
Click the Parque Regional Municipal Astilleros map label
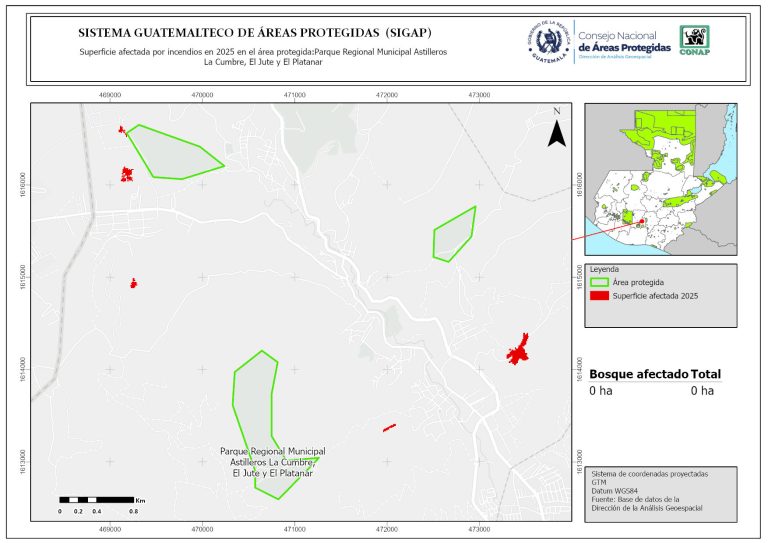pos(272,462)
